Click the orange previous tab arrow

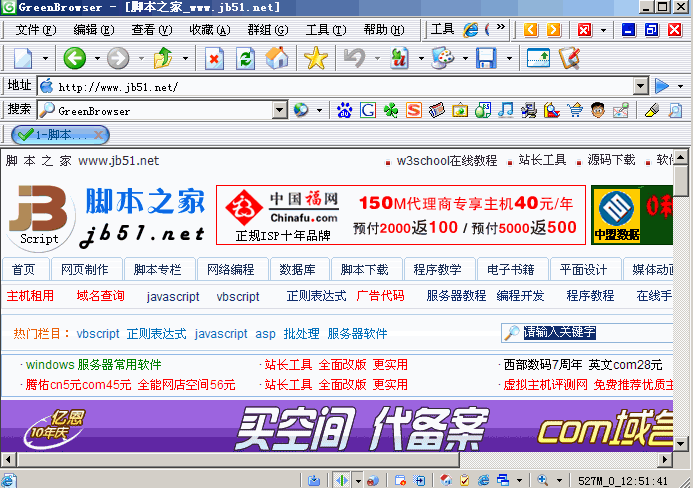tap(531, 30)
